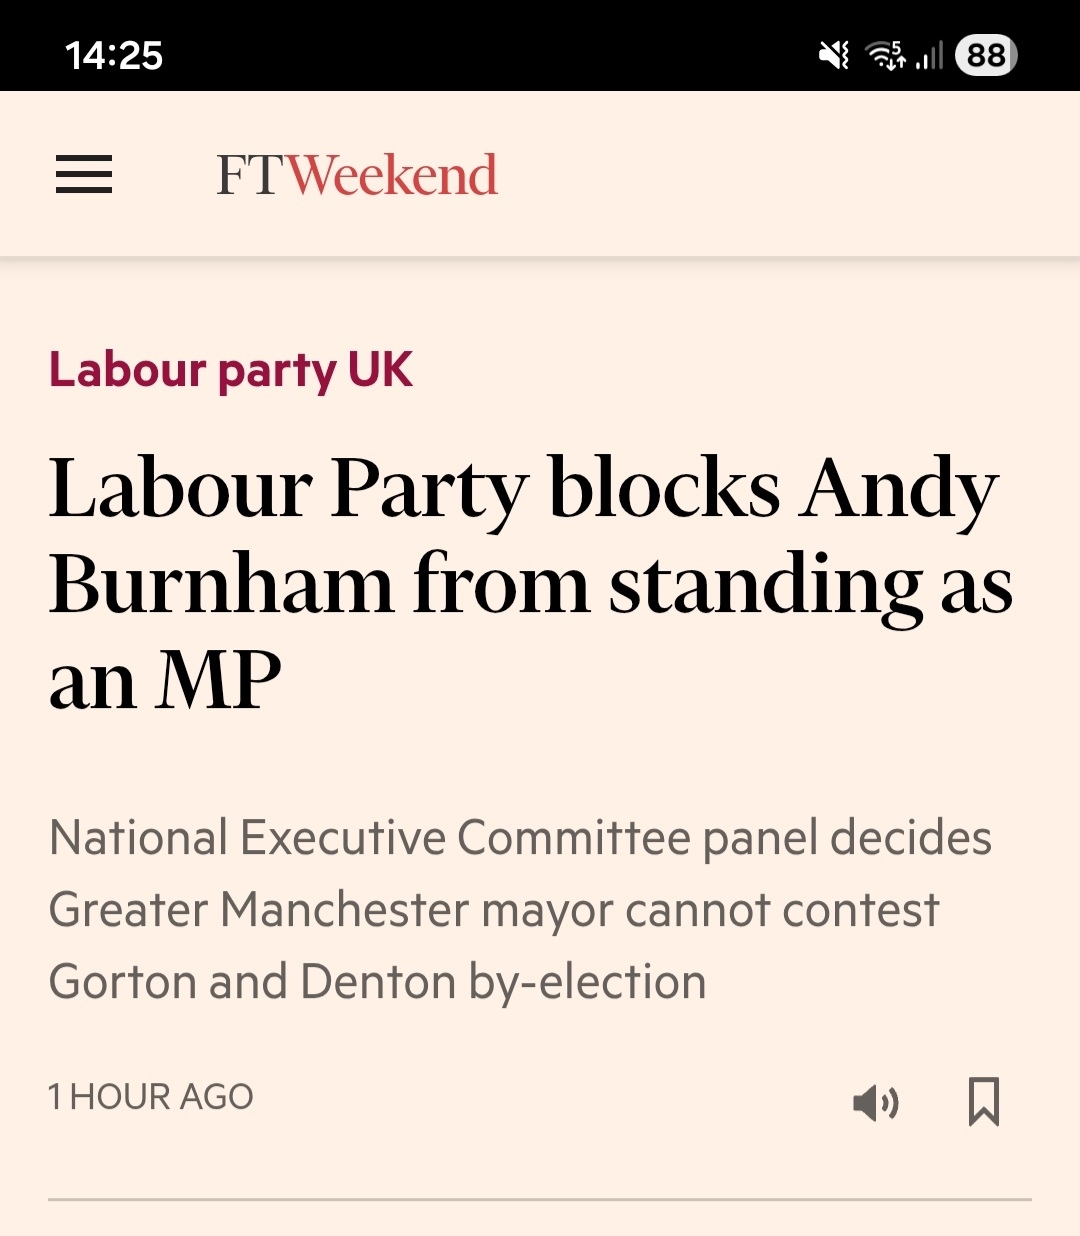Tap the battery indicator showing 88
The width and height of the screenshot is (1080, 1236).
[986, 56]
